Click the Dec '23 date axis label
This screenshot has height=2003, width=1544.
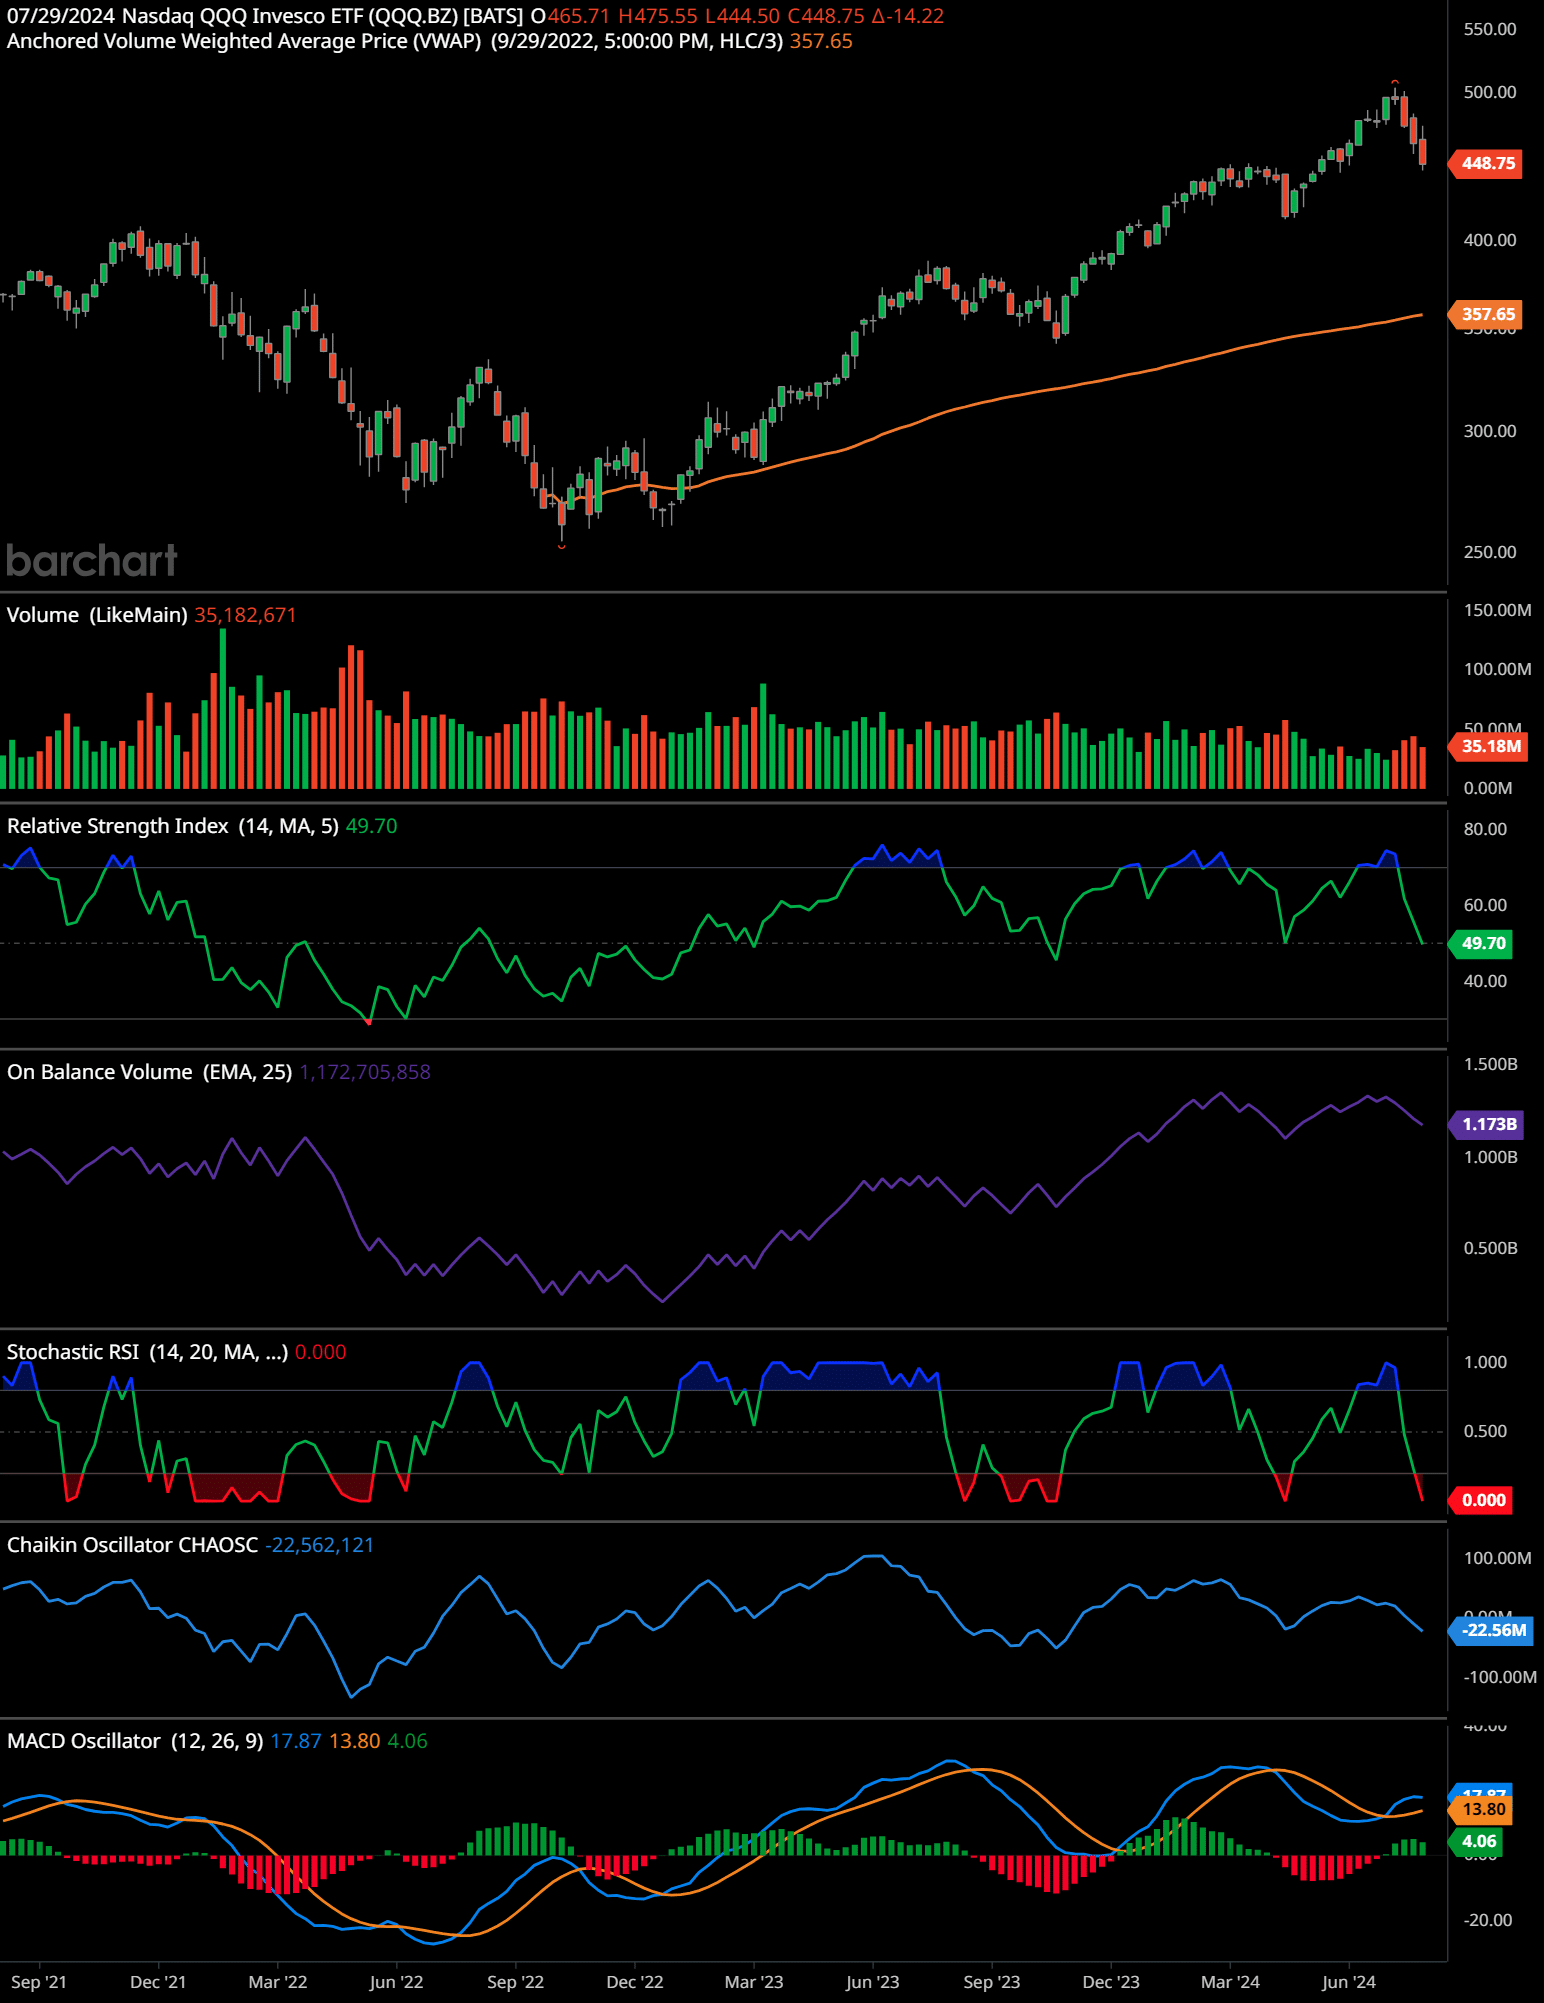pos(1111,1982)
